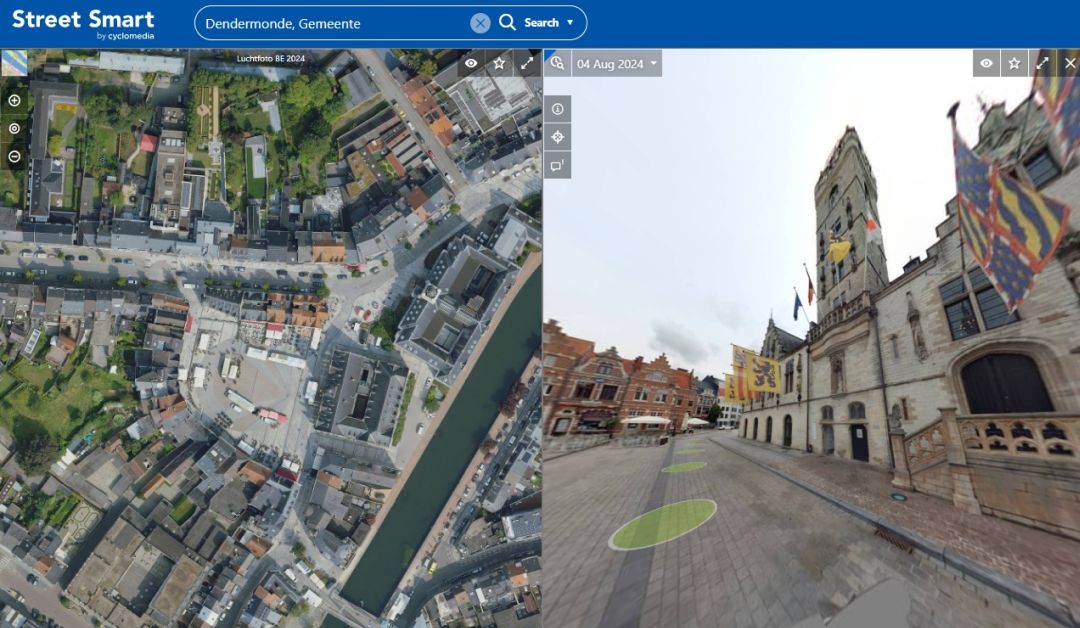Expand the aerial map to fullscreen

[x=527, y=63]
